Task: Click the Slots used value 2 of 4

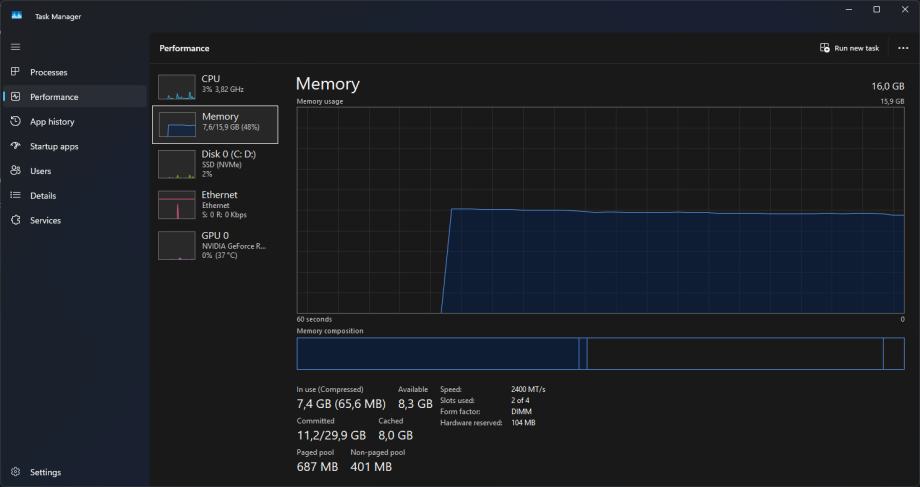Action: click(520, 400)
